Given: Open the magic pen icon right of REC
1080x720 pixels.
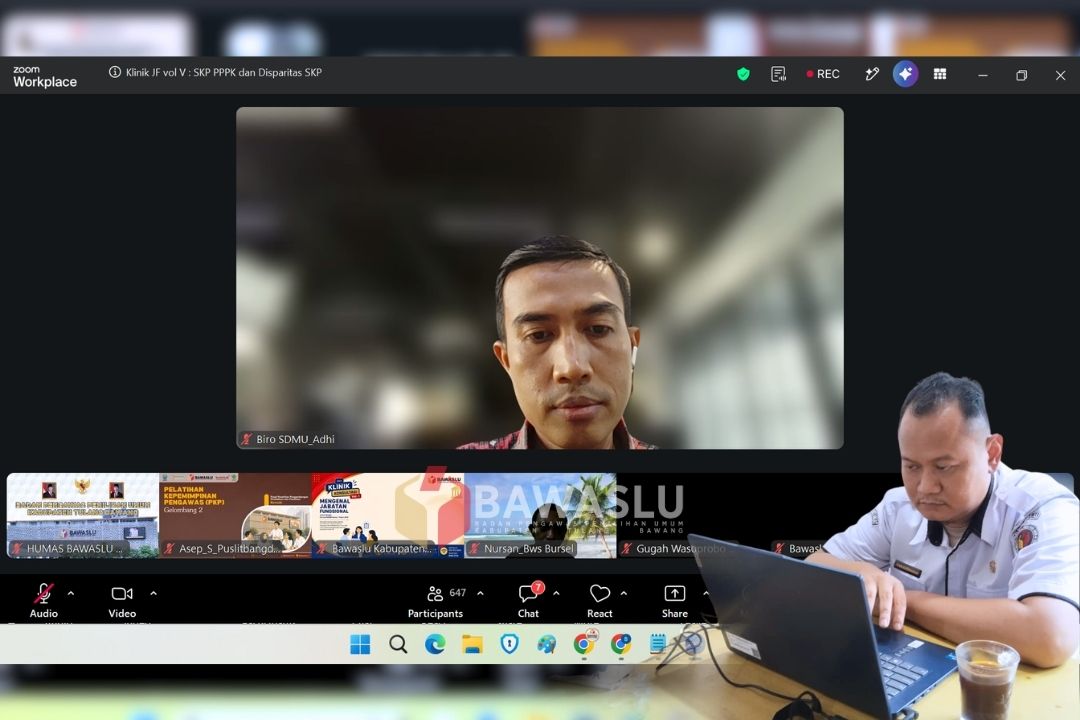Looking at the screenshot, I should tap(872, 74).
